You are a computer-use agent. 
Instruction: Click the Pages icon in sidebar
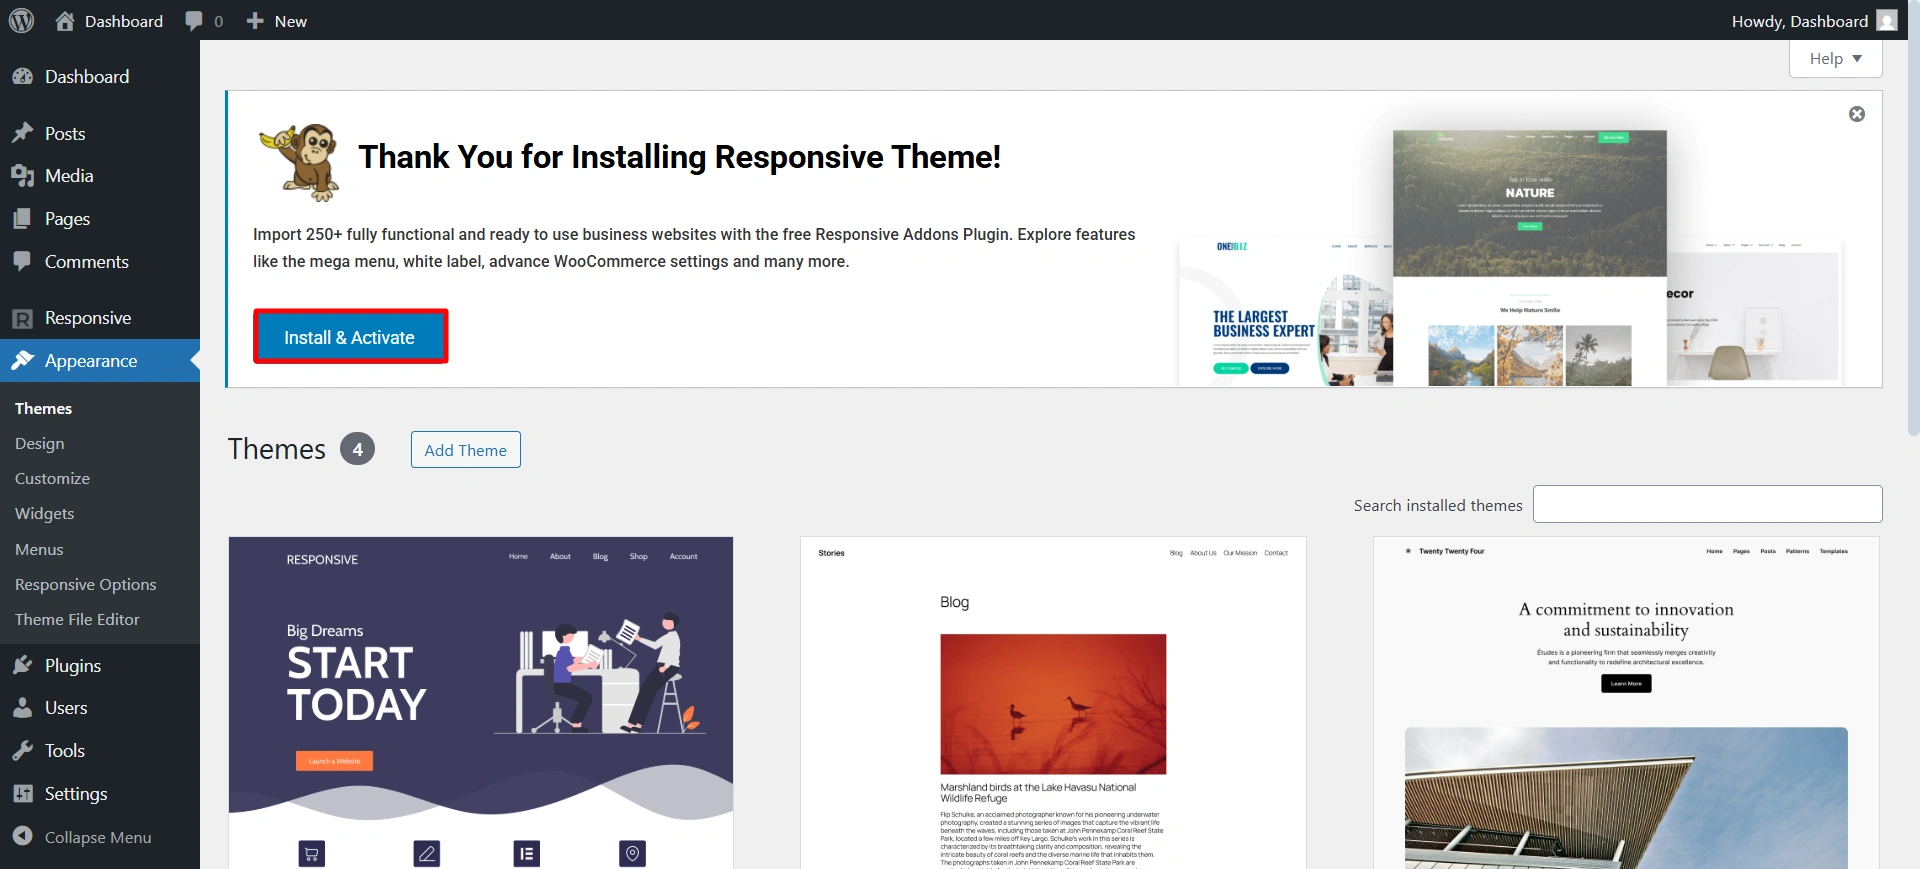pyautogui.click(x=22, y=219)
